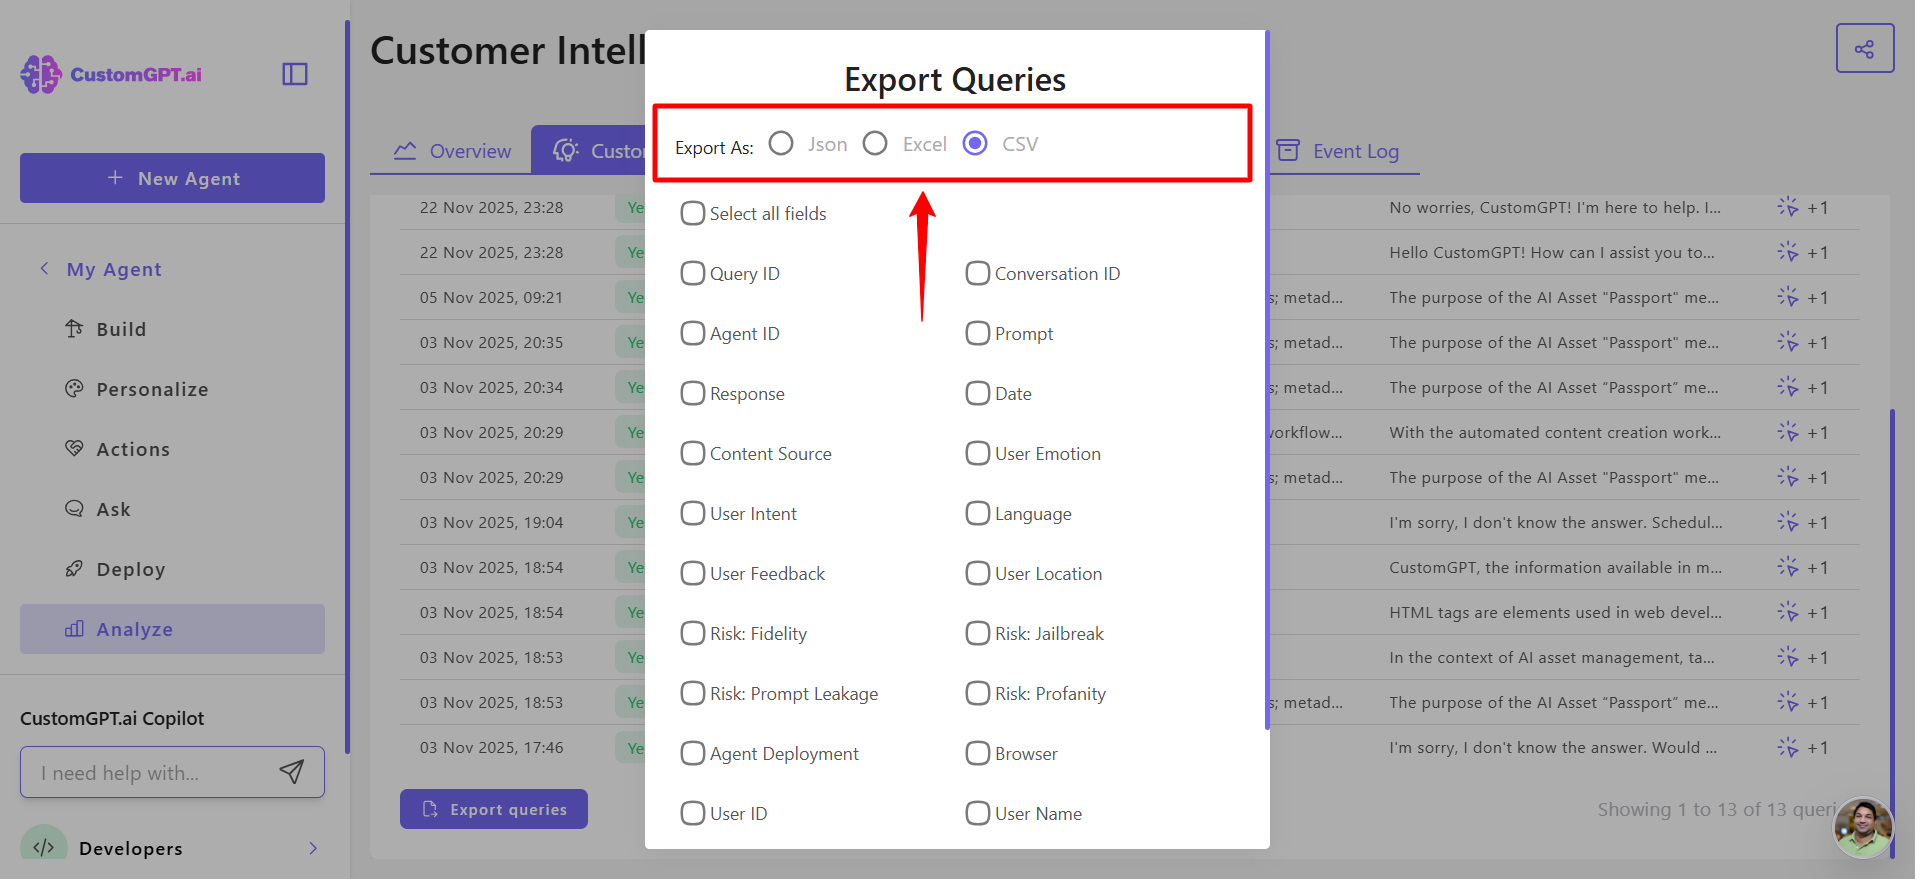This screenshot has height=879, width=1920.
Task: Select the Json export format
Action: tap(781, 143)
